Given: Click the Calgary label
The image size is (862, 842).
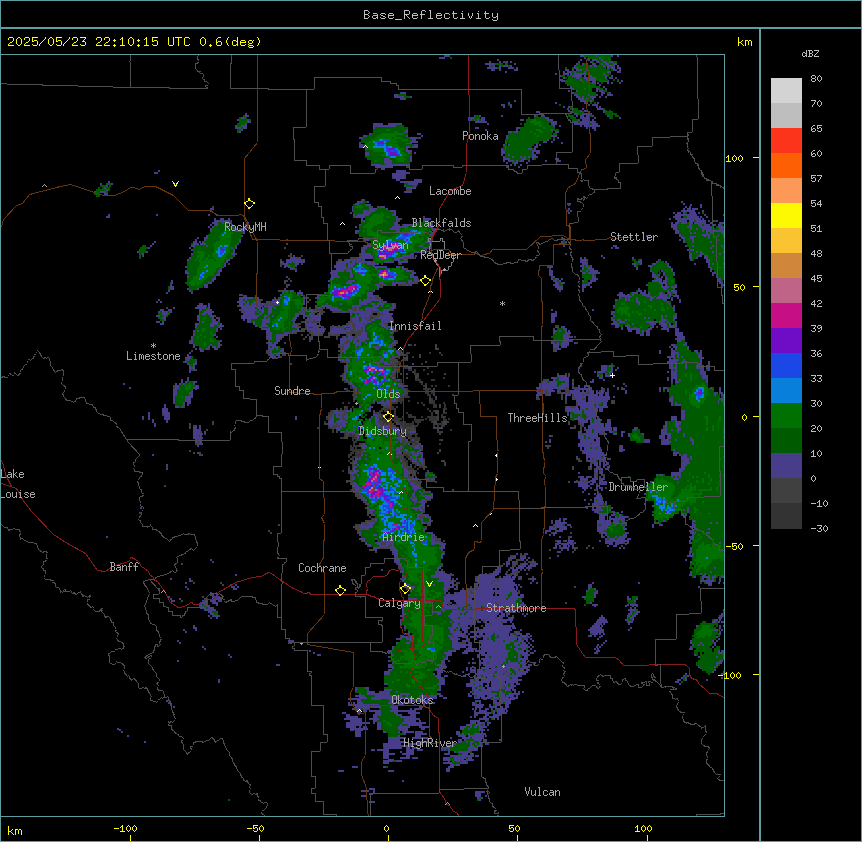Looking at the screenshot, I should (399, 603).
